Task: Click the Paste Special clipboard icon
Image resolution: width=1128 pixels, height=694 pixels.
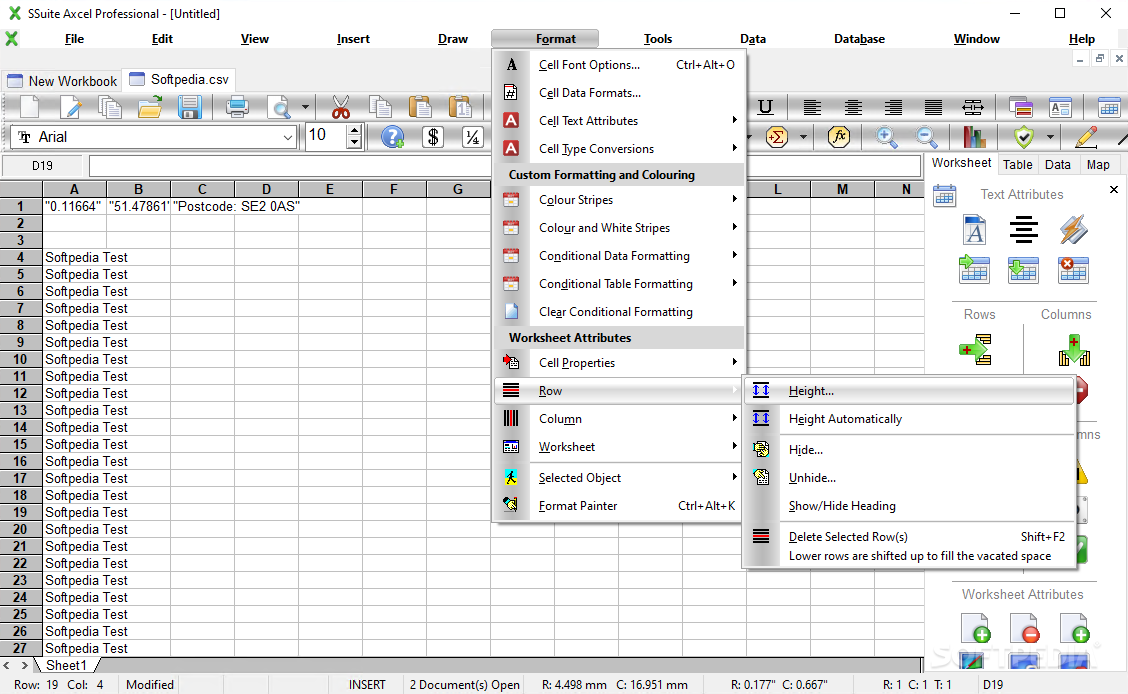Action: click(x=460, y=107)
